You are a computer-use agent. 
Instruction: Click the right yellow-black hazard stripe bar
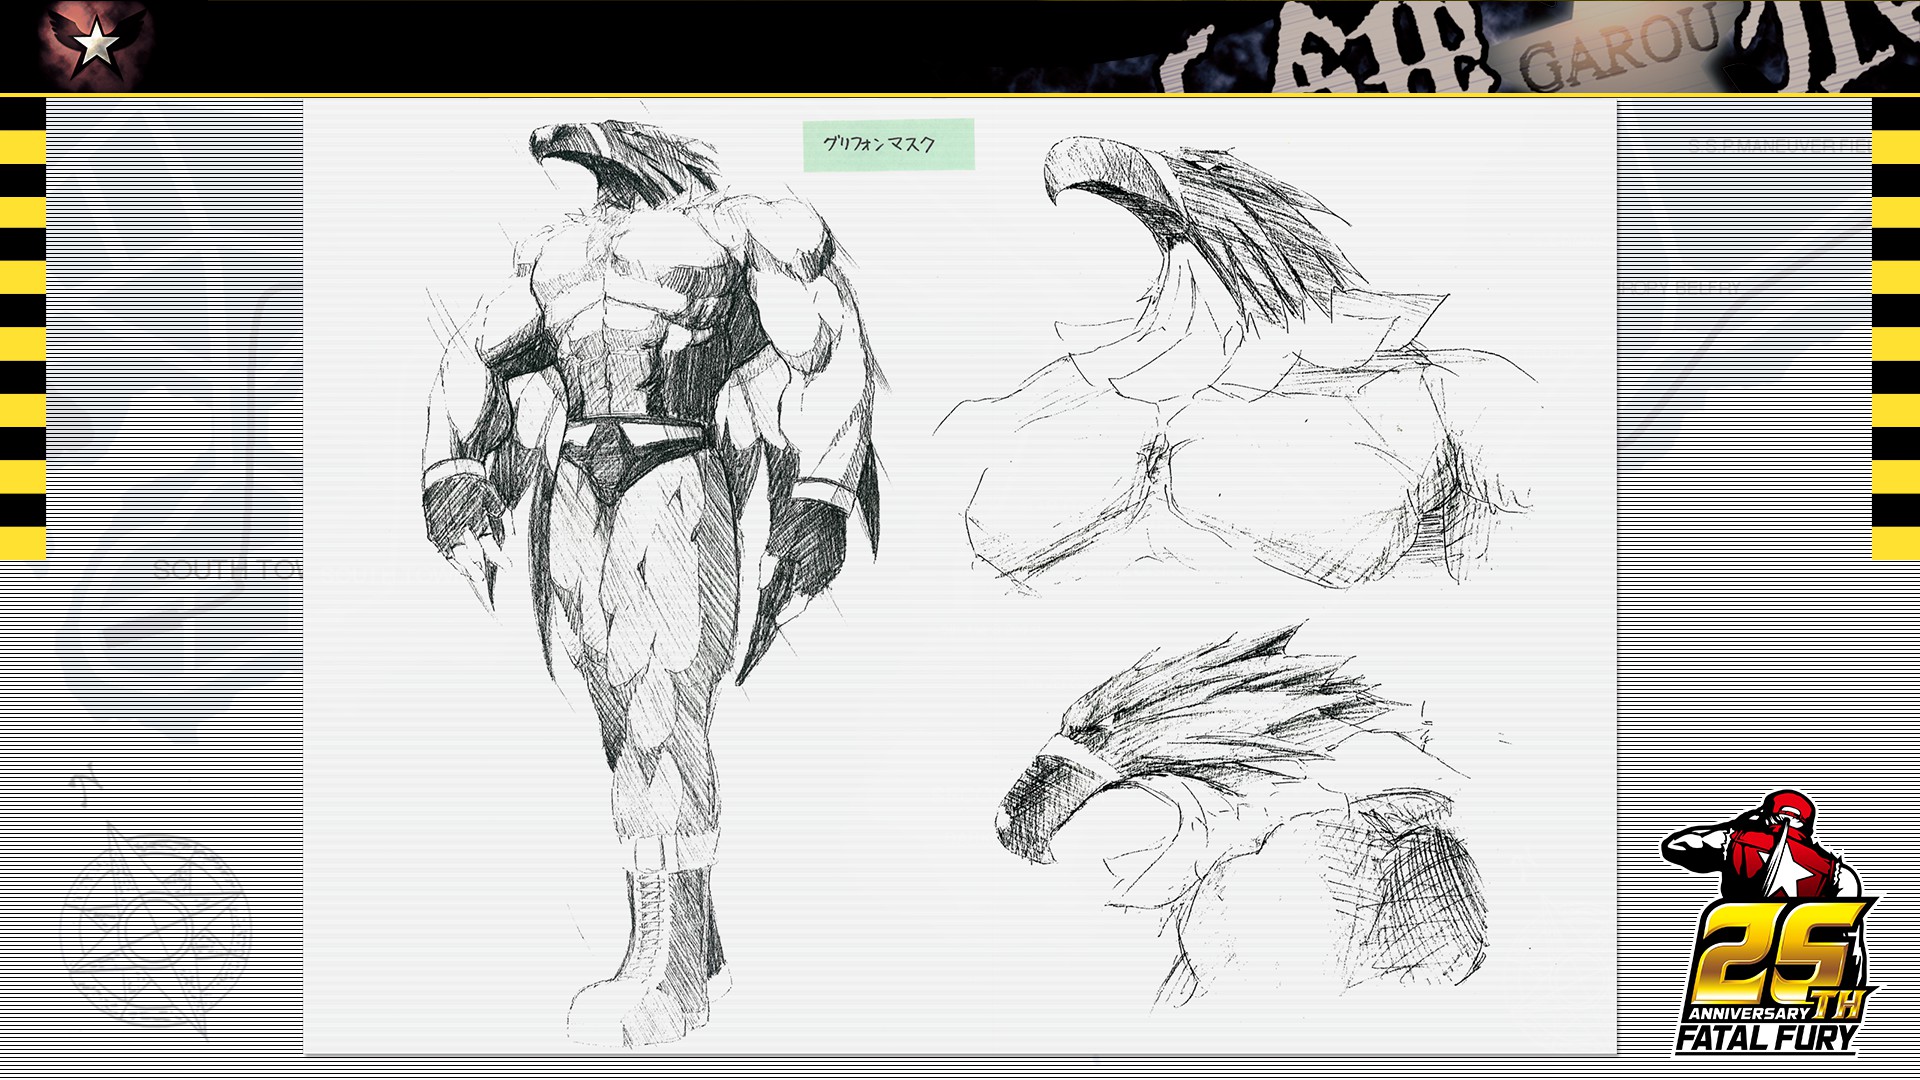tap(1895, 330)
